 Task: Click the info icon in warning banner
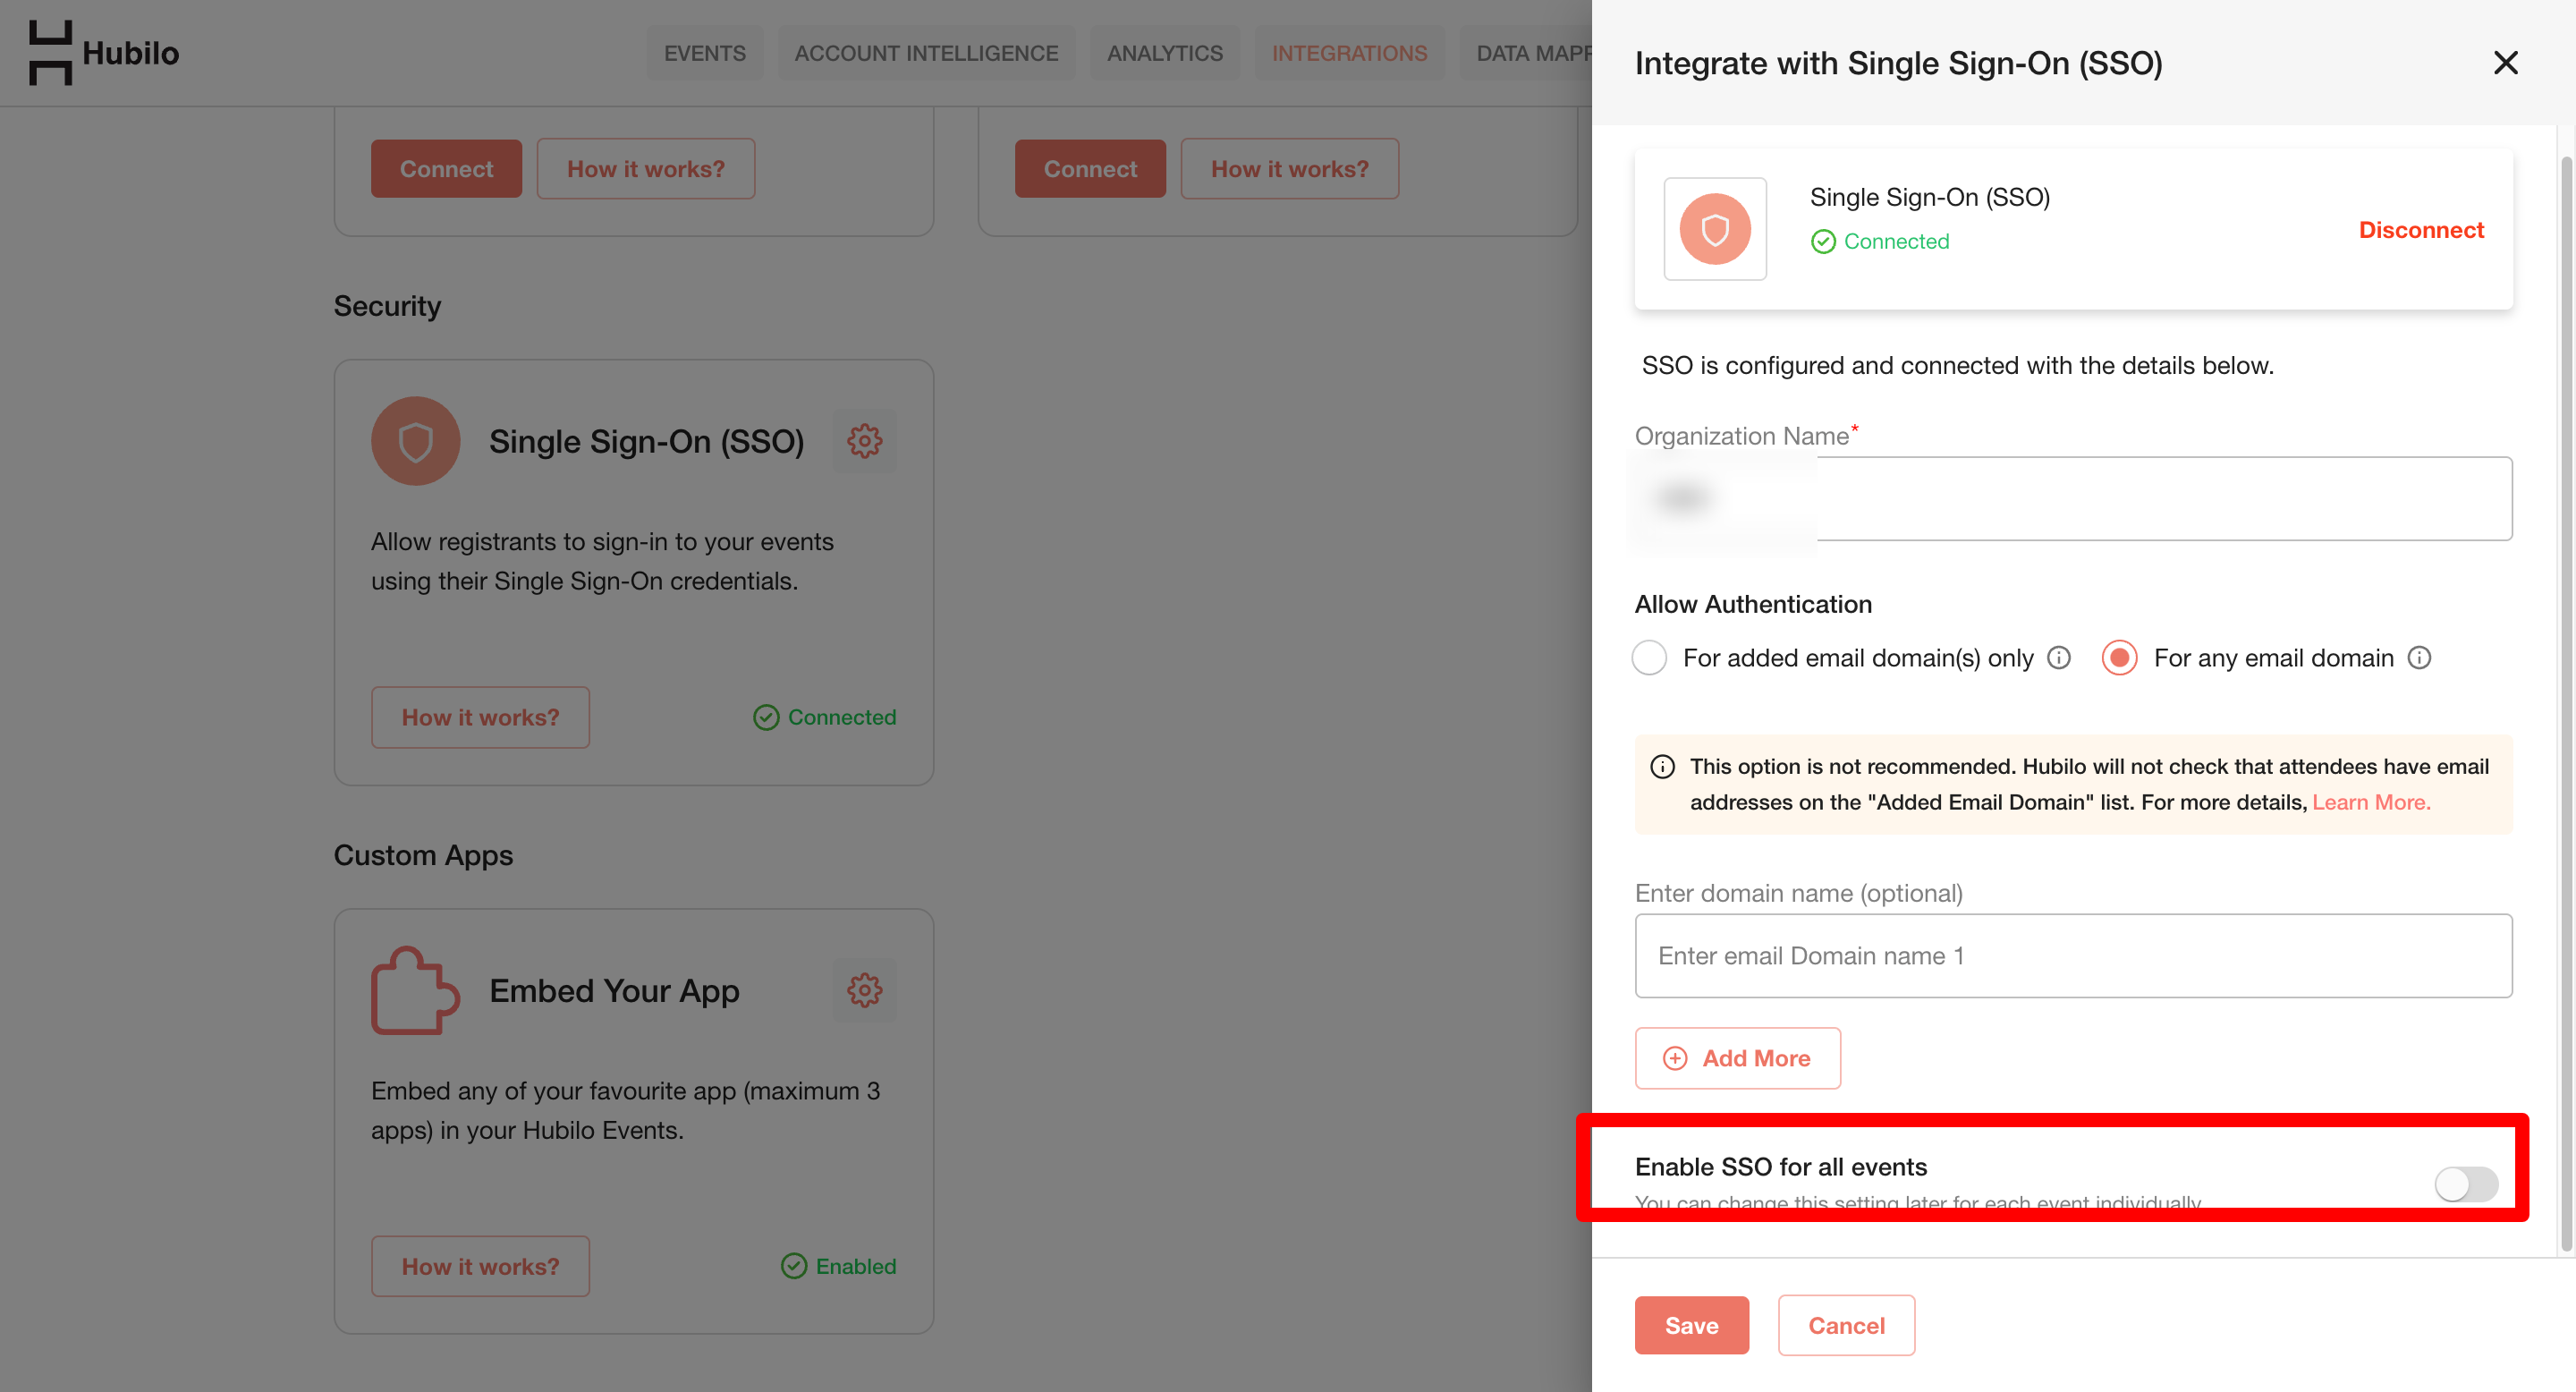tap(1662, 767)
